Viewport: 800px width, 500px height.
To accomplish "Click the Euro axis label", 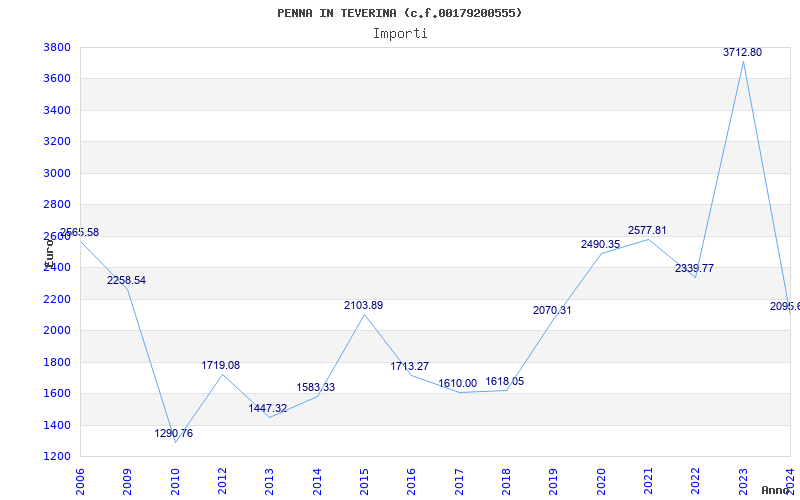I will [x=48, y=252].
